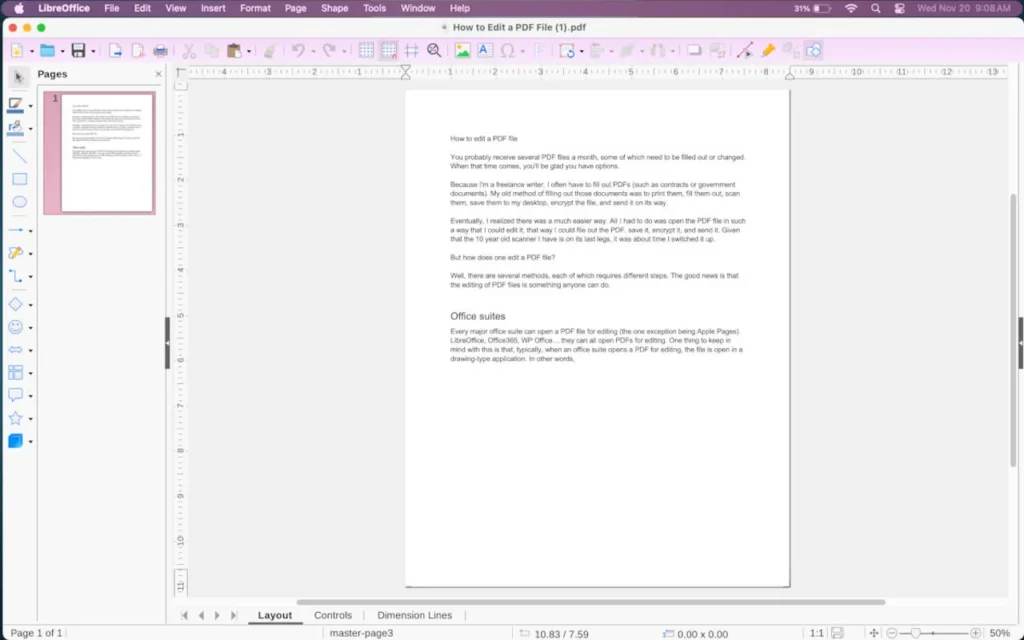Click the Open folder icon
1024x640 pixels.
coord(47,51)
